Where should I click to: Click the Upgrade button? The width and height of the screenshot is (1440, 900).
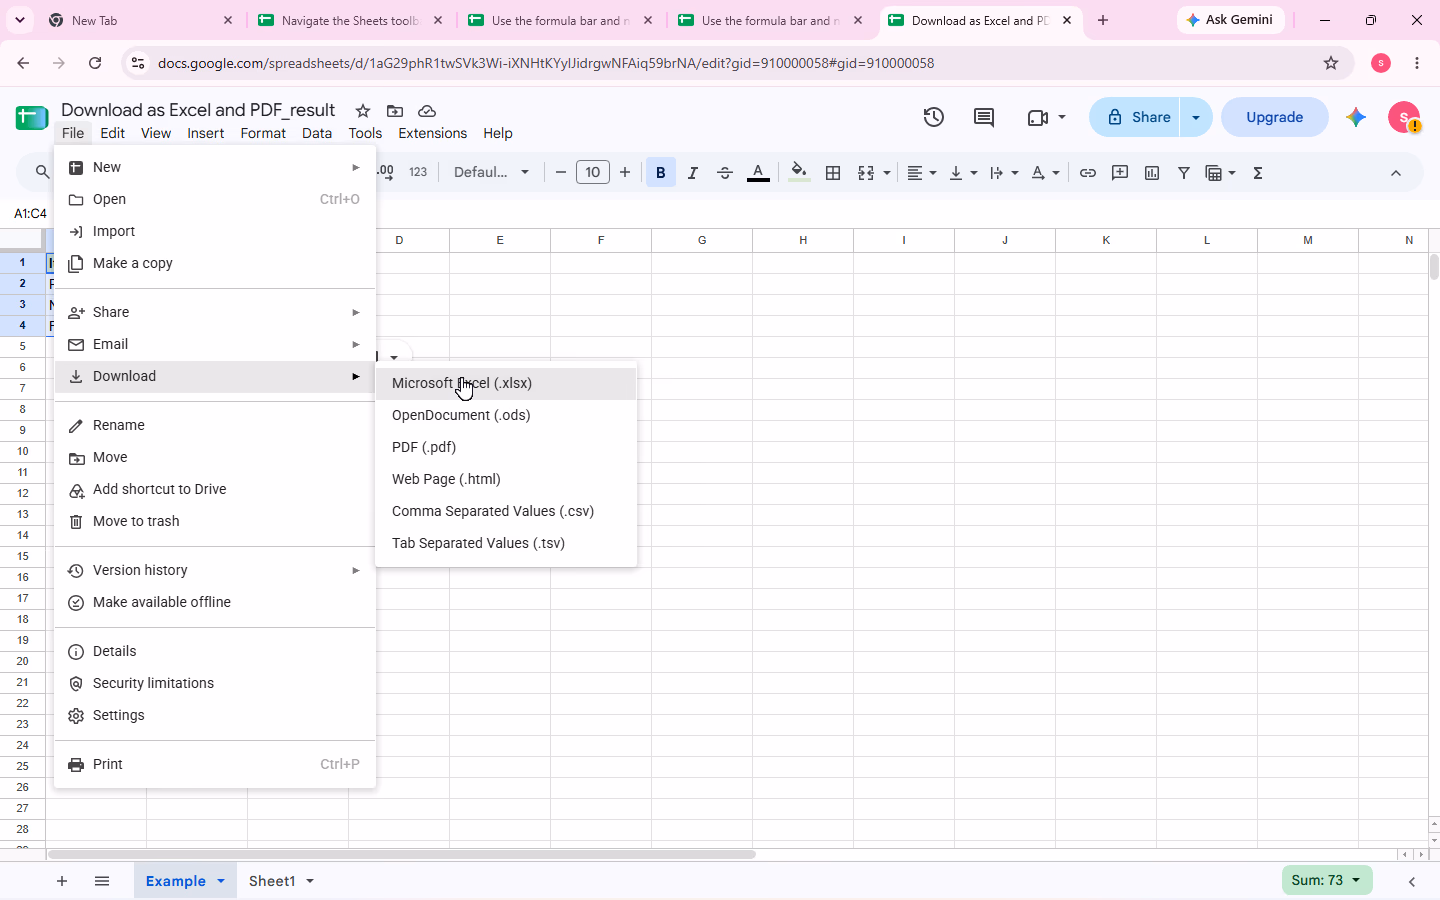pyautogui.click(x=1275, y=117)
